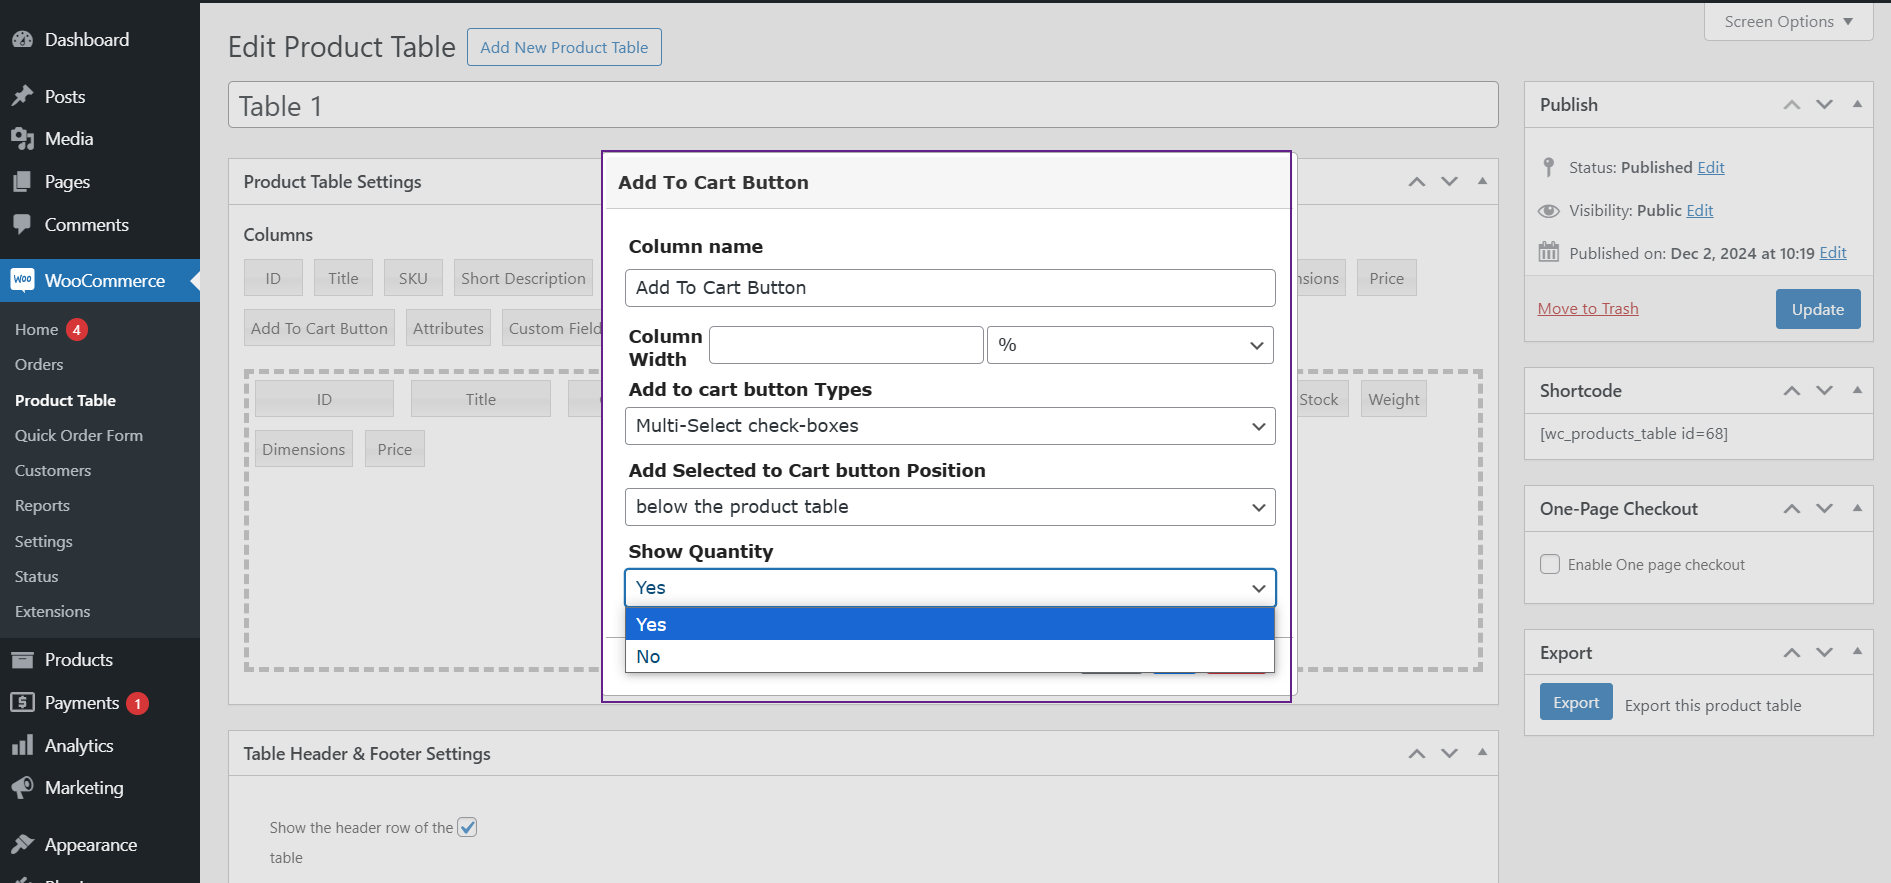Click the Appearance paintbrush icon
This screenshot has height=883, width=1891.
tap(22, 845)
